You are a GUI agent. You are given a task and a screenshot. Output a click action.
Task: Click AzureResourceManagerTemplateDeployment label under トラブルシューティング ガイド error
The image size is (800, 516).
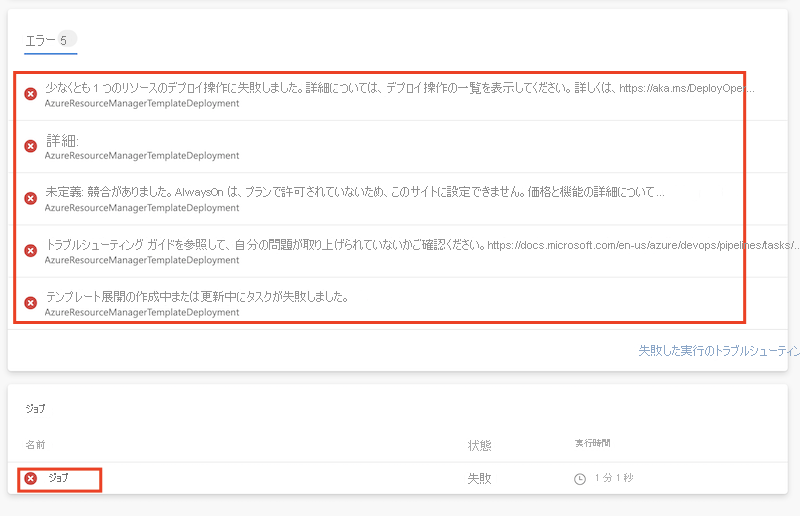(142, 260)
